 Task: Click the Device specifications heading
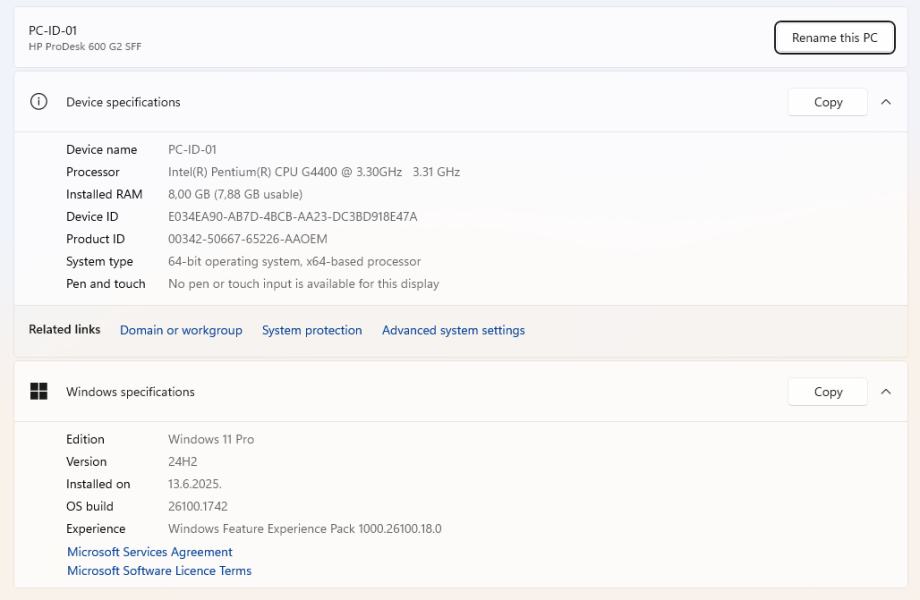point(123,102)
